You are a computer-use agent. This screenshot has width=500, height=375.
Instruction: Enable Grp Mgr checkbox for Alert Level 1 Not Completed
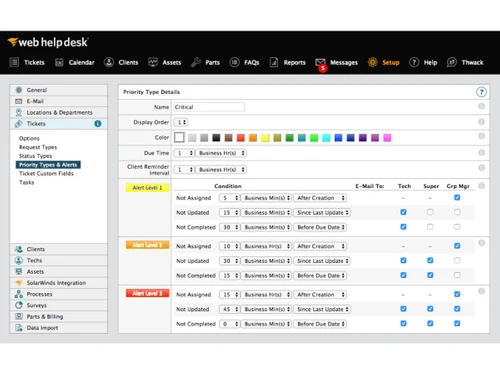point(457,227)
